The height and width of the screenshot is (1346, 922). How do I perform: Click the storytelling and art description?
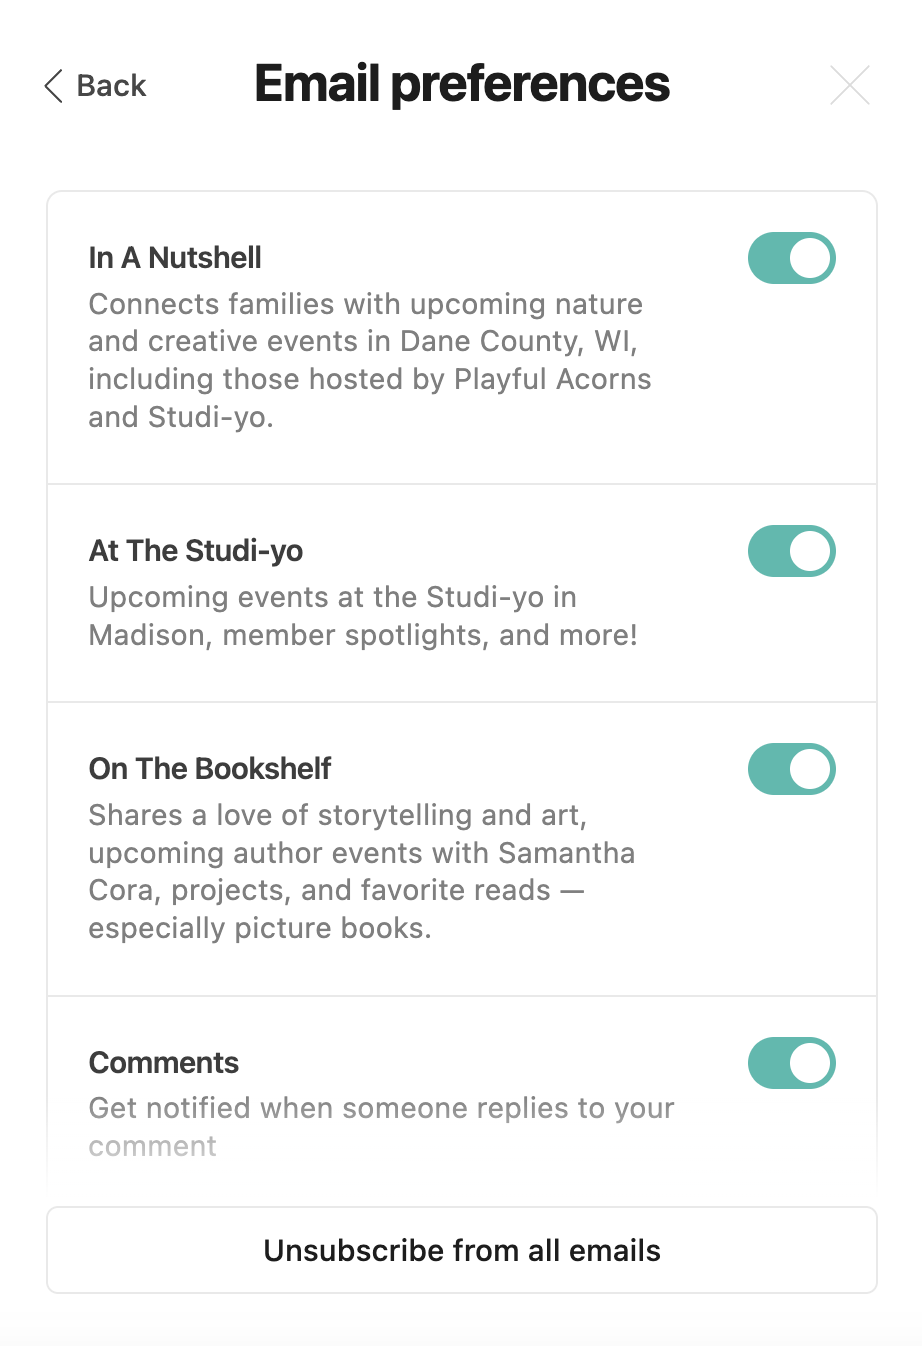coord(361,871)
